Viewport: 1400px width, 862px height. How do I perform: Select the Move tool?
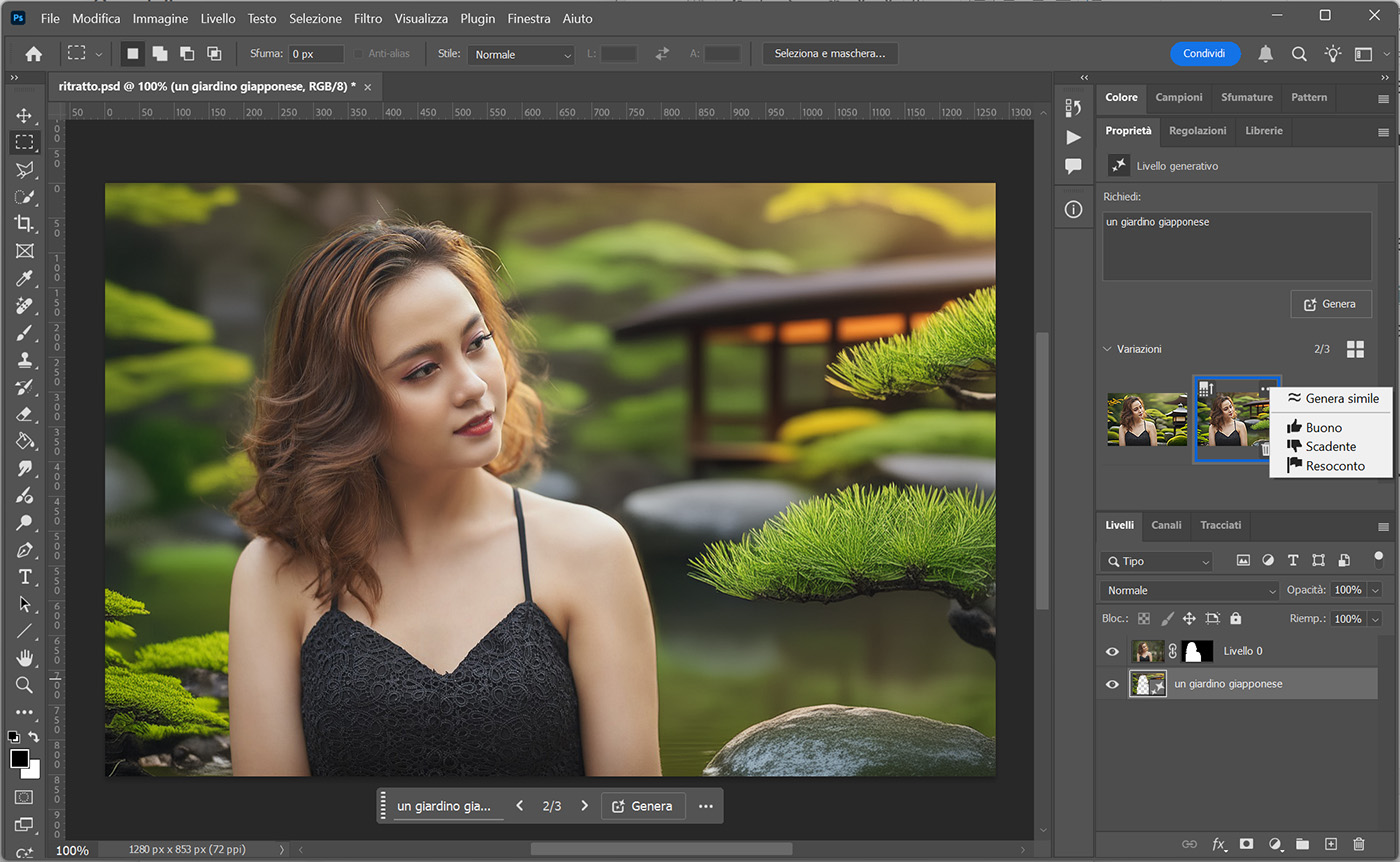point(25,115)
